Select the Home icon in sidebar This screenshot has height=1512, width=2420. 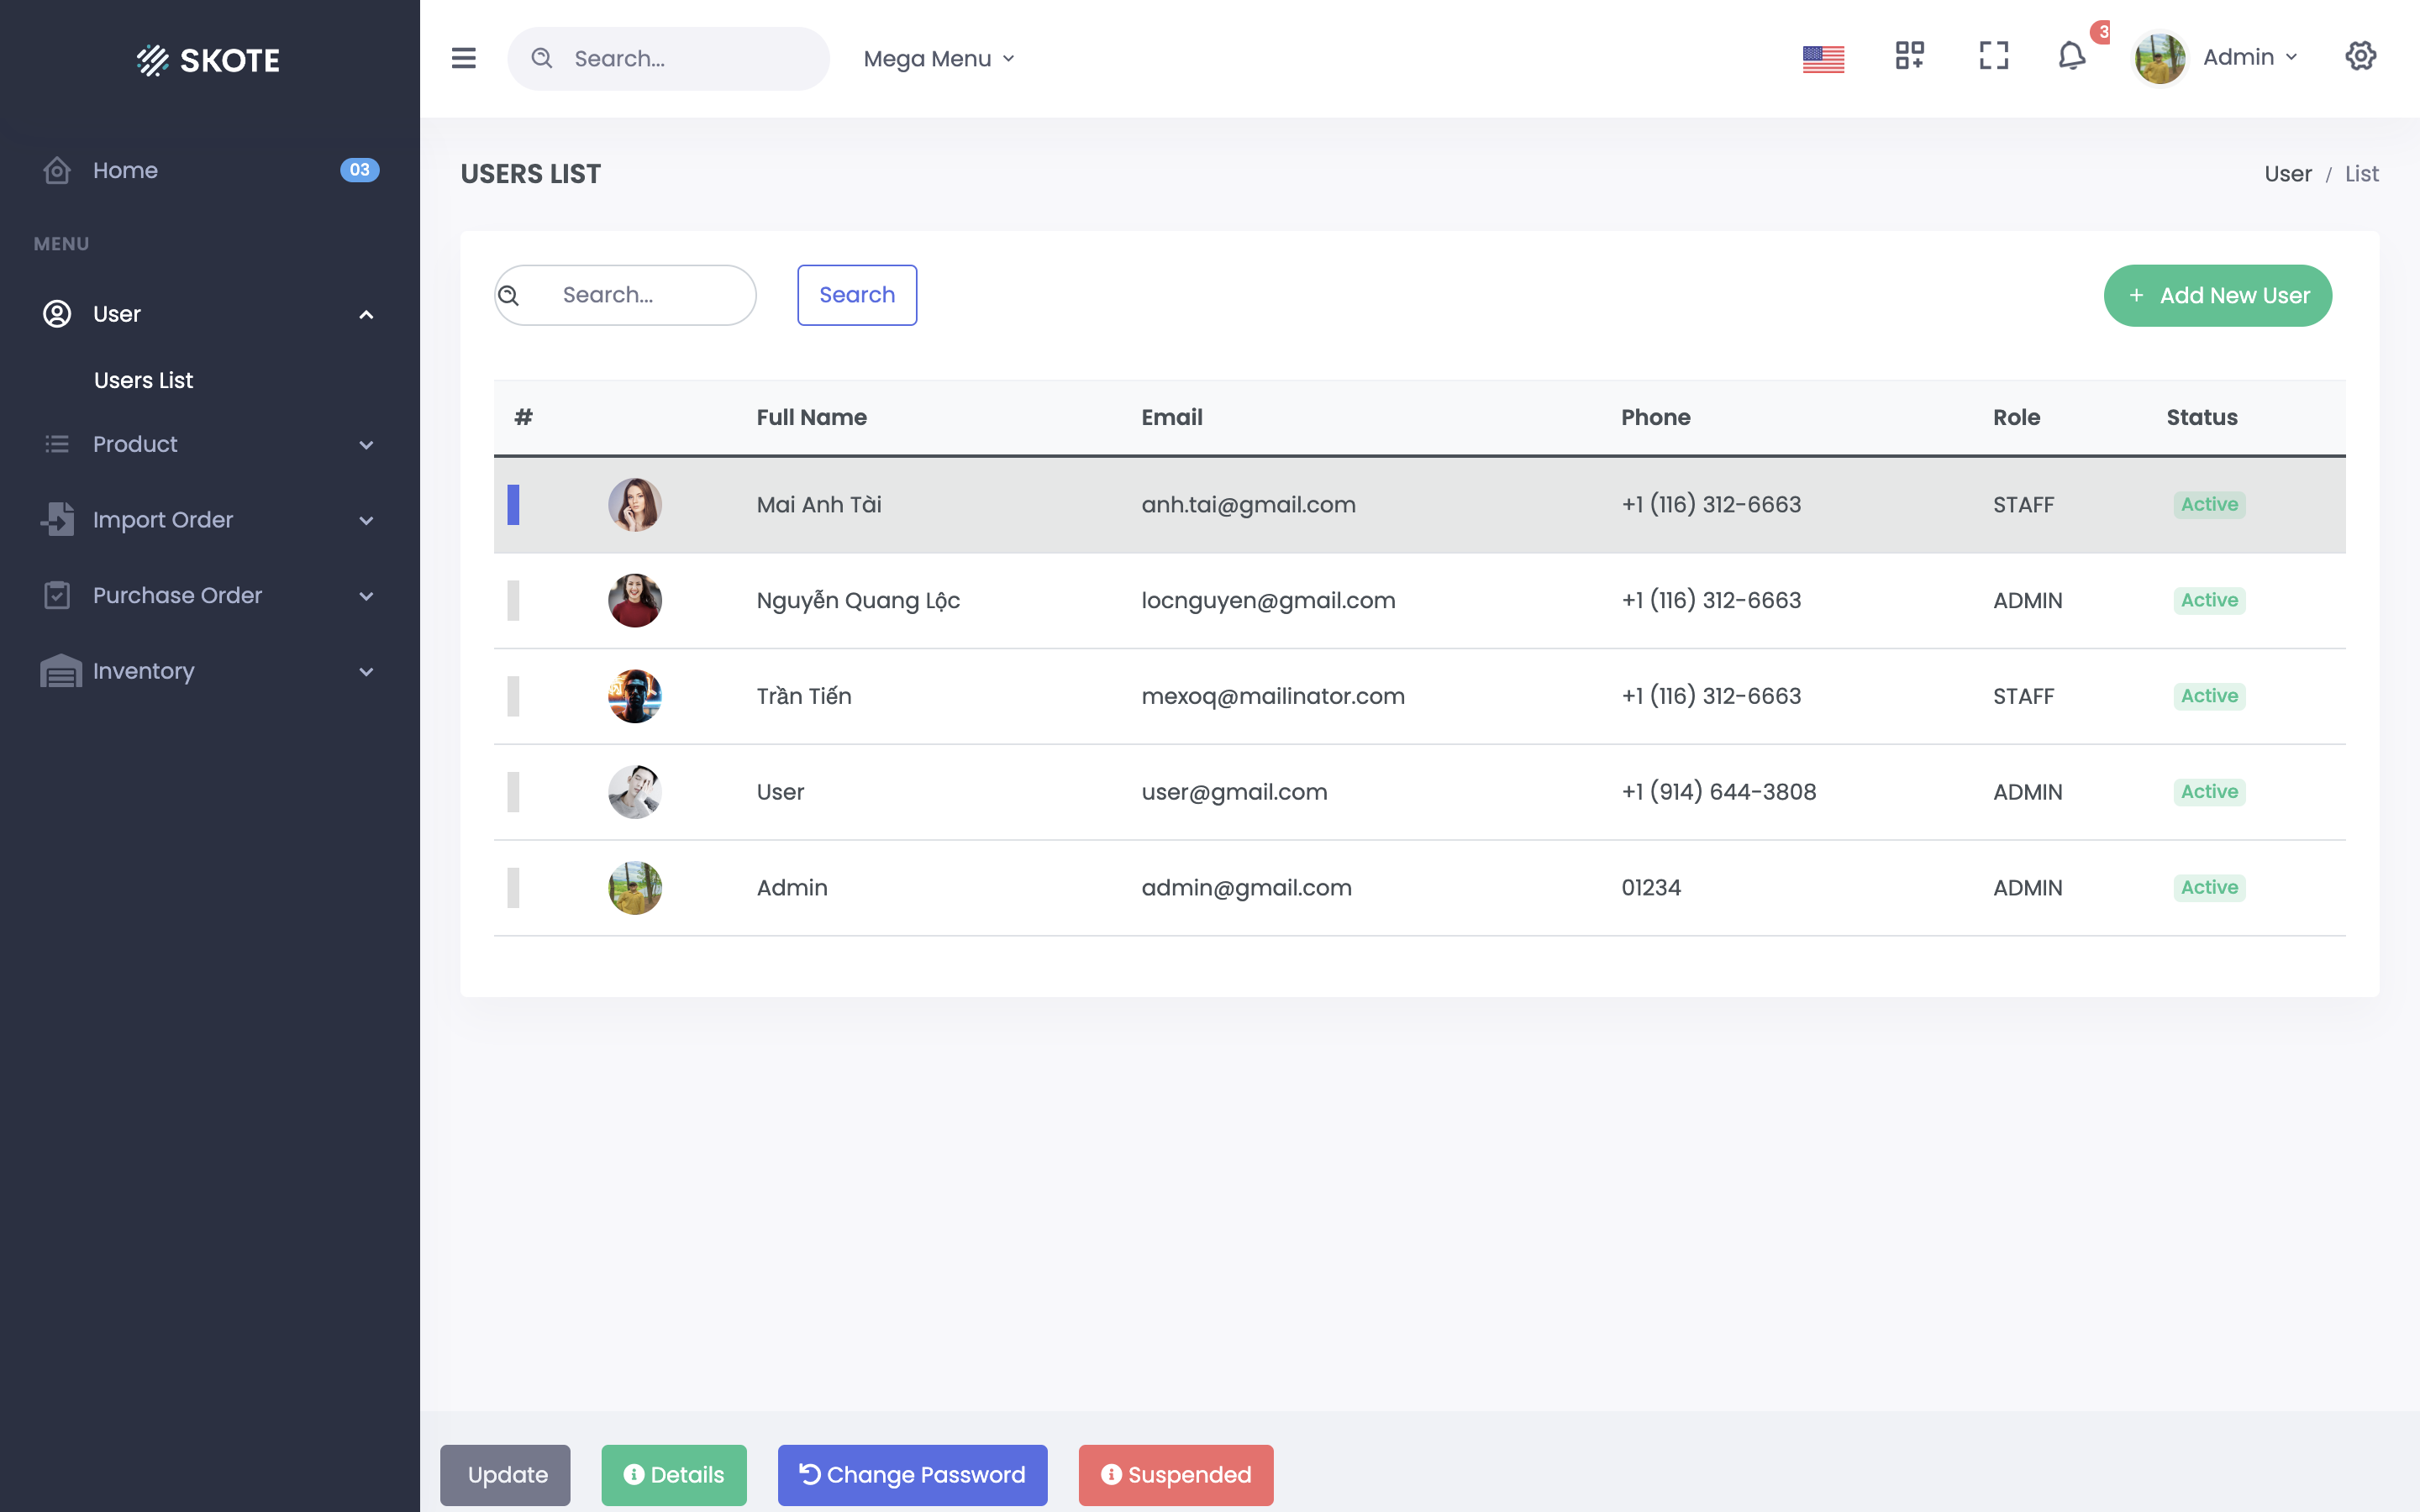[x=56, y=170]
